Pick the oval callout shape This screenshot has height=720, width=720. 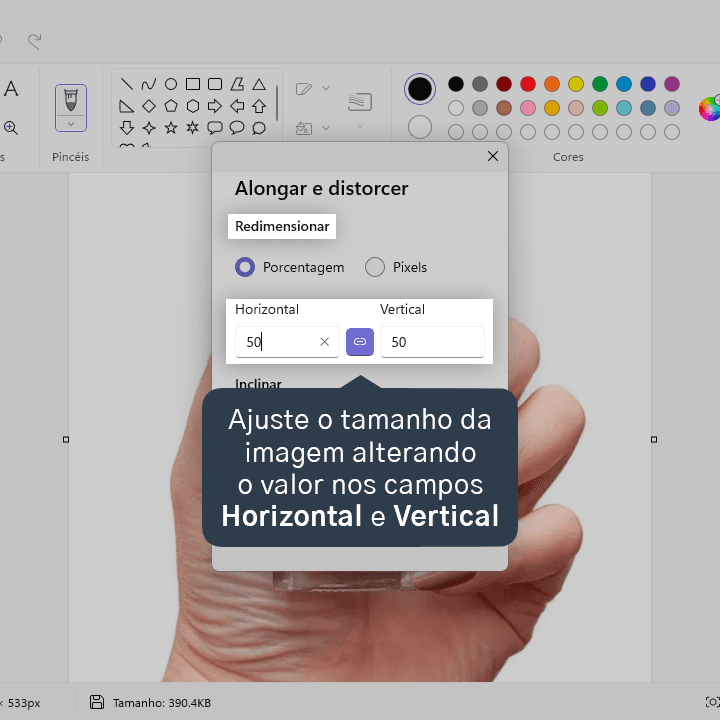point(237,128)
